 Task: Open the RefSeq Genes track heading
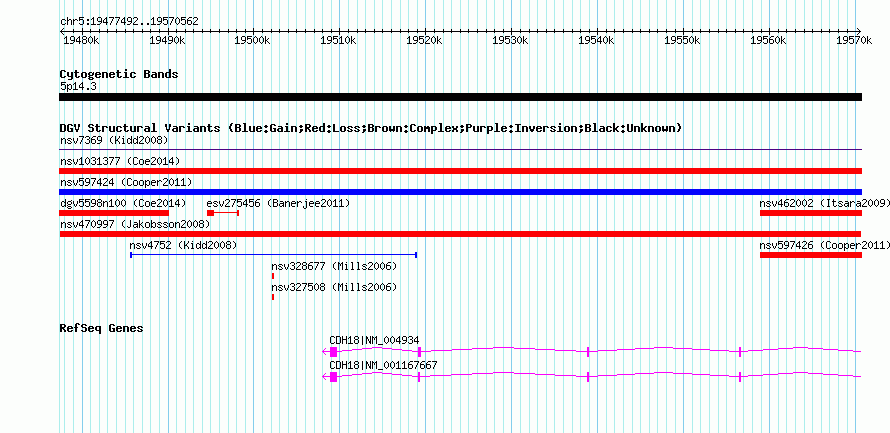pyautogui.click(x=102, y=328)
